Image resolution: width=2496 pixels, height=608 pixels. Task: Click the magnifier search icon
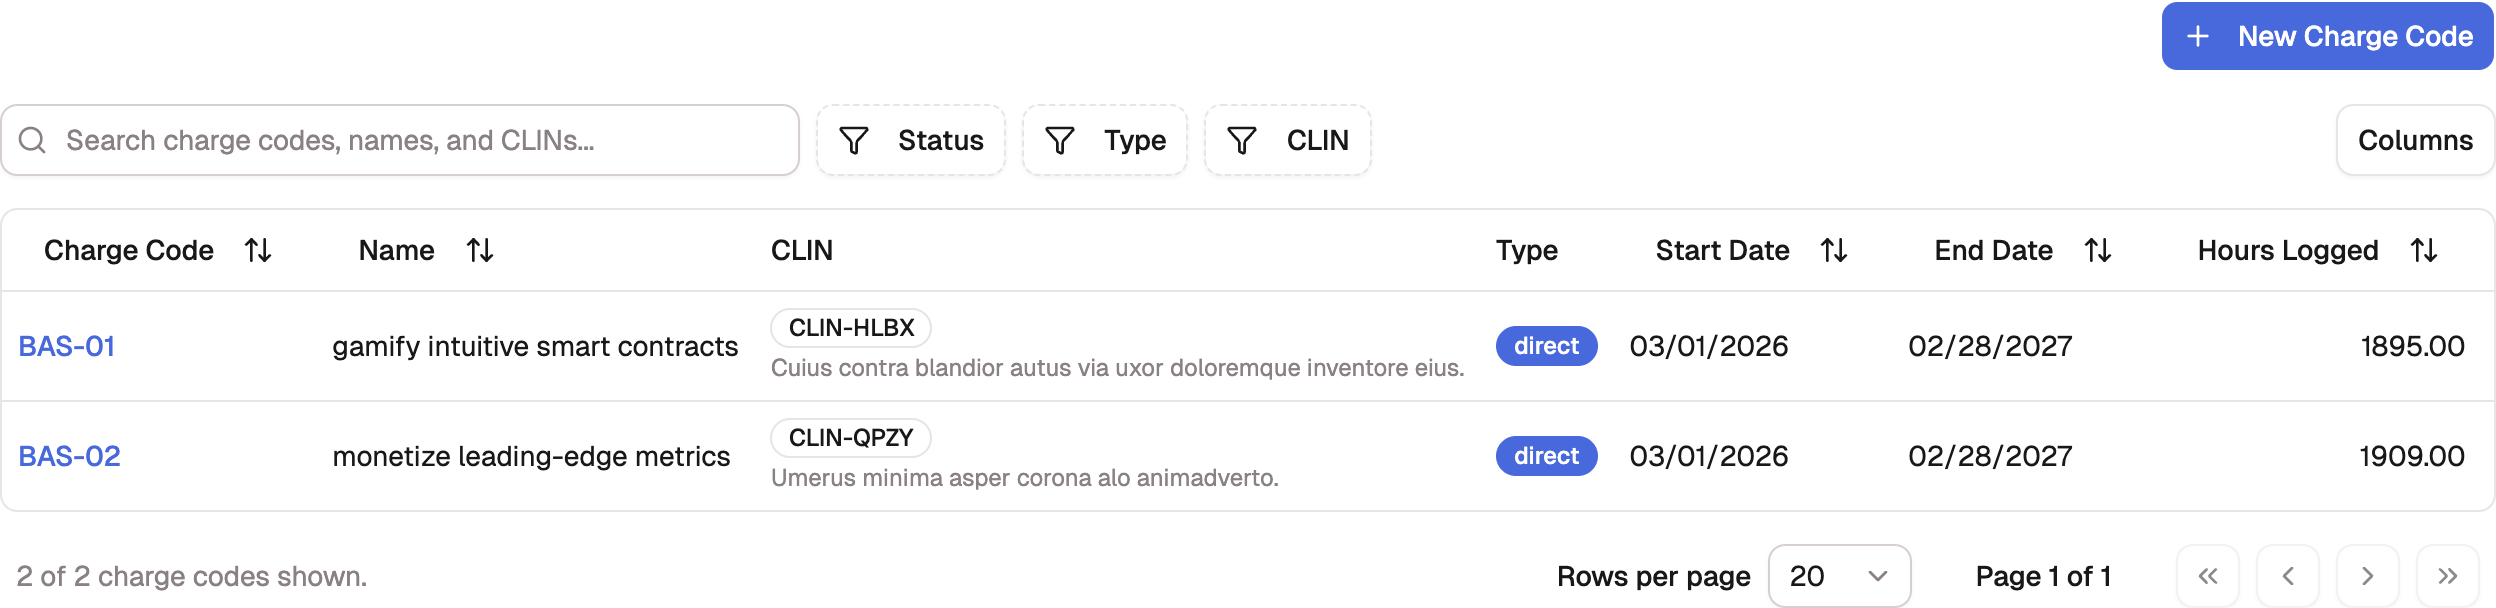tap(33, 140)
